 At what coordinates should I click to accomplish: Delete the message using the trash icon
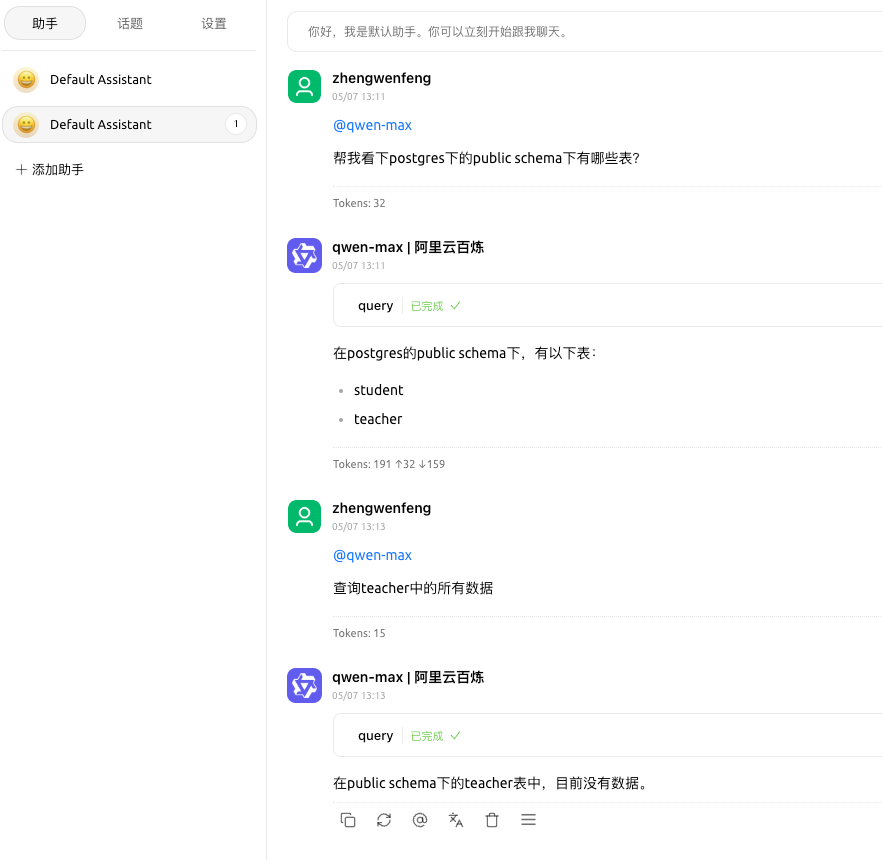pyautogui.click(x=492, y=819)
